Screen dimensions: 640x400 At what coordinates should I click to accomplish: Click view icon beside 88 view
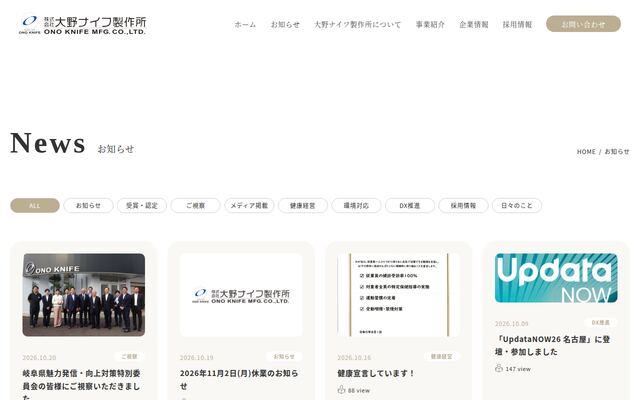coord(341,390)
